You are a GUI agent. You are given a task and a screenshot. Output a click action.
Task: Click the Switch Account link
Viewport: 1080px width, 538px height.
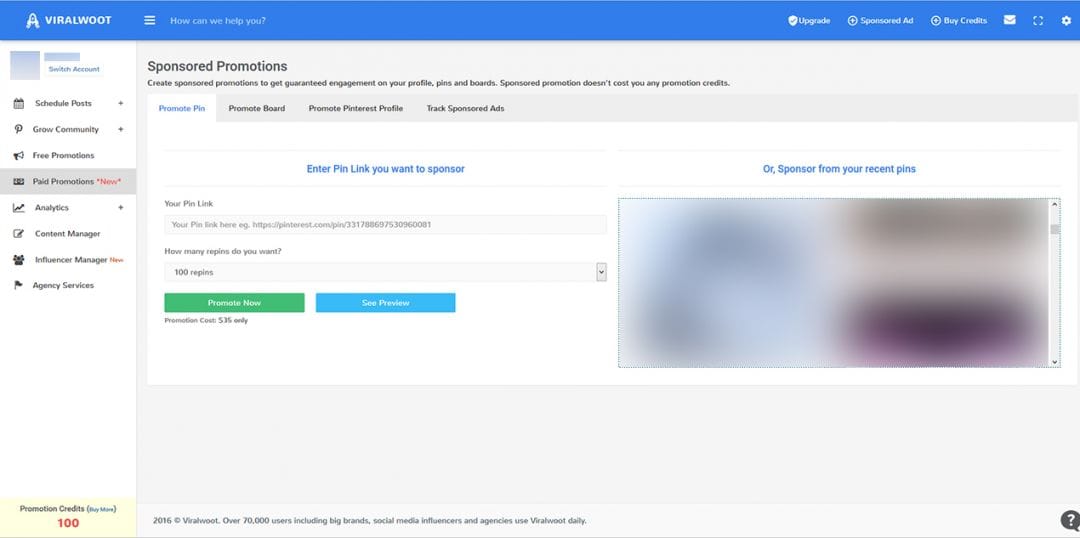[74, 69]
